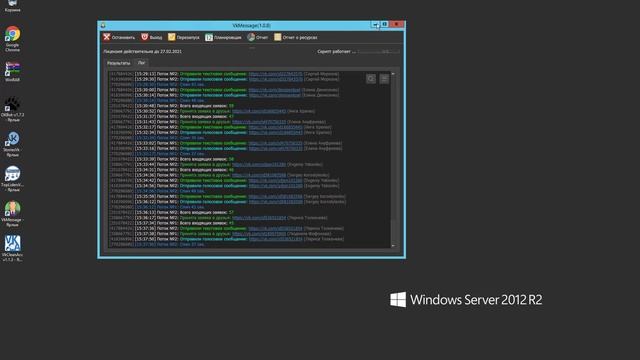This screenshot has height=360, width=640.
Task: Open the vk.com link in 15:29:13 row
Action: coord(276,74)
